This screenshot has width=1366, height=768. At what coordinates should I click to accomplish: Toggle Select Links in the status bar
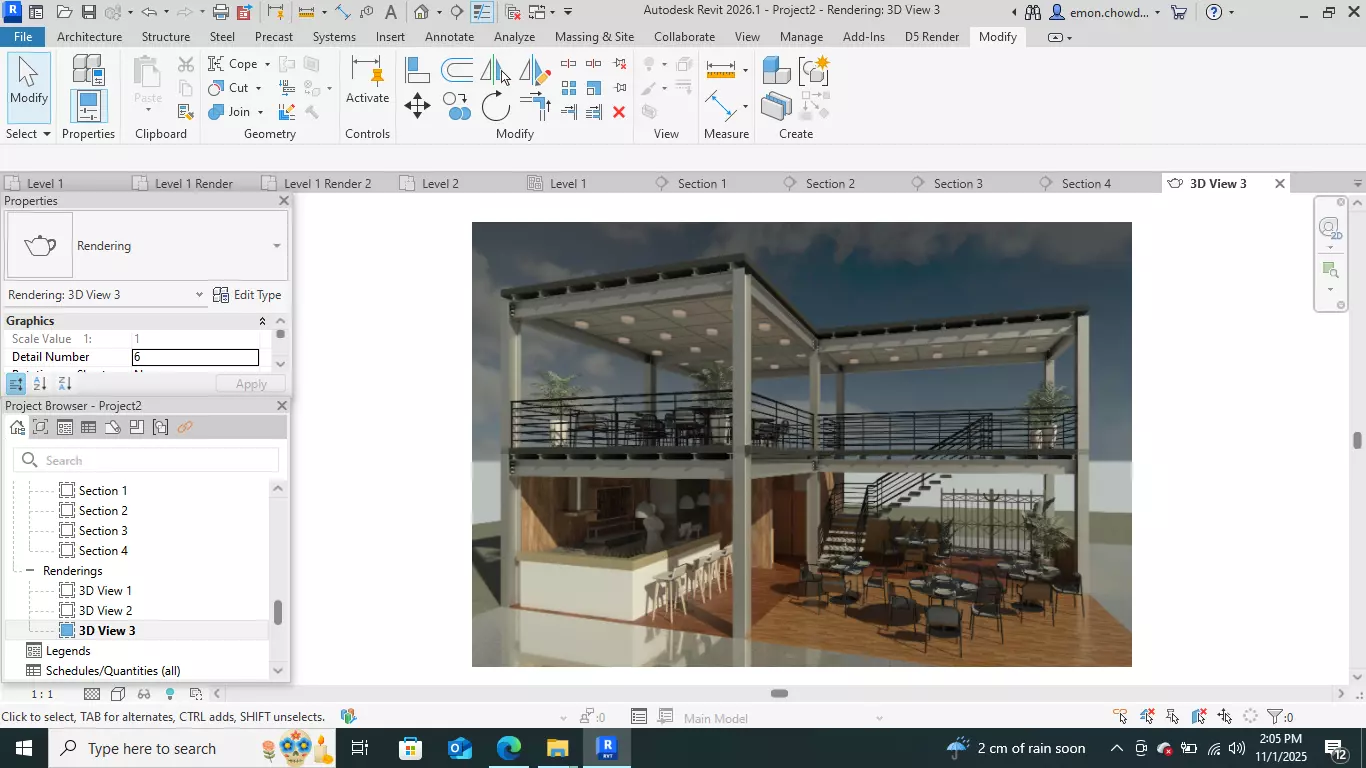pos(1121,717)
